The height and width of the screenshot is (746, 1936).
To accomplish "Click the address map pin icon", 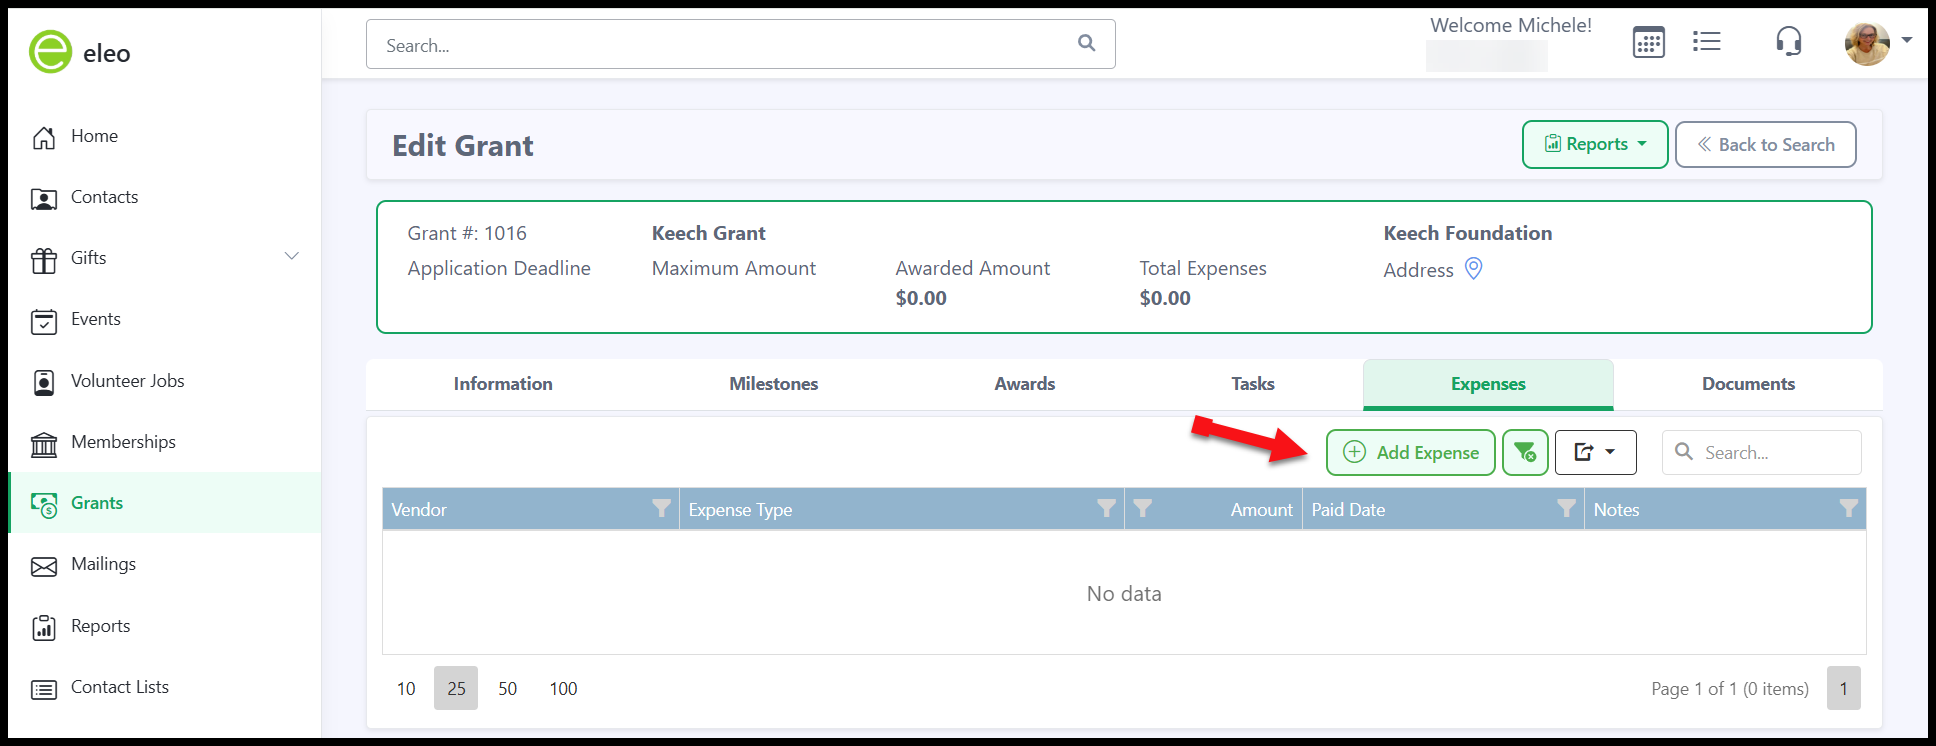I will click(1473, 268).
